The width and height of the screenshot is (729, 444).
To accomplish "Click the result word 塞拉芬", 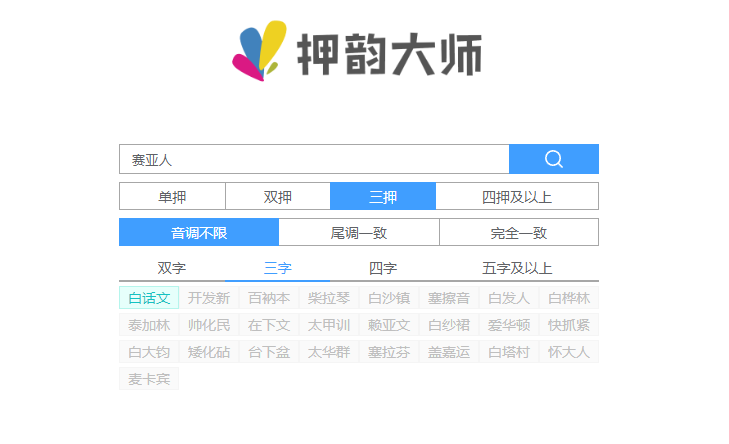I will tap(389, 352).
